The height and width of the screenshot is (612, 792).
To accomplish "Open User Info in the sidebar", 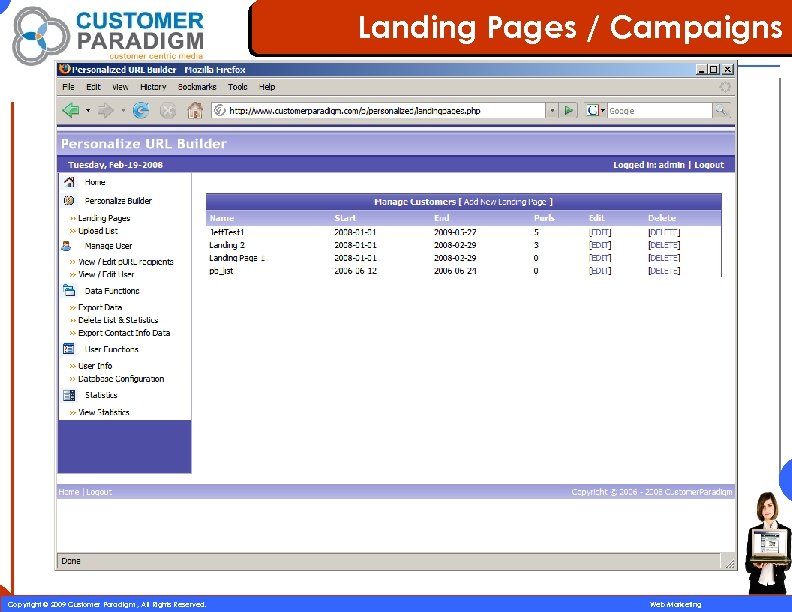I will pos(95,366).
